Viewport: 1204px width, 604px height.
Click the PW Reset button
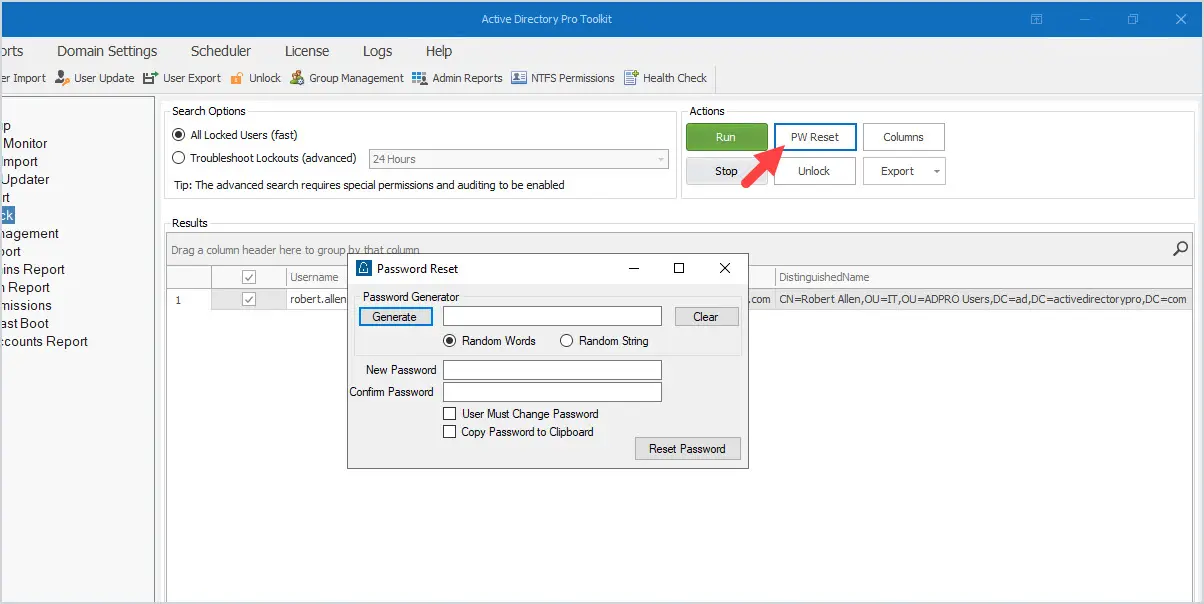815,137
